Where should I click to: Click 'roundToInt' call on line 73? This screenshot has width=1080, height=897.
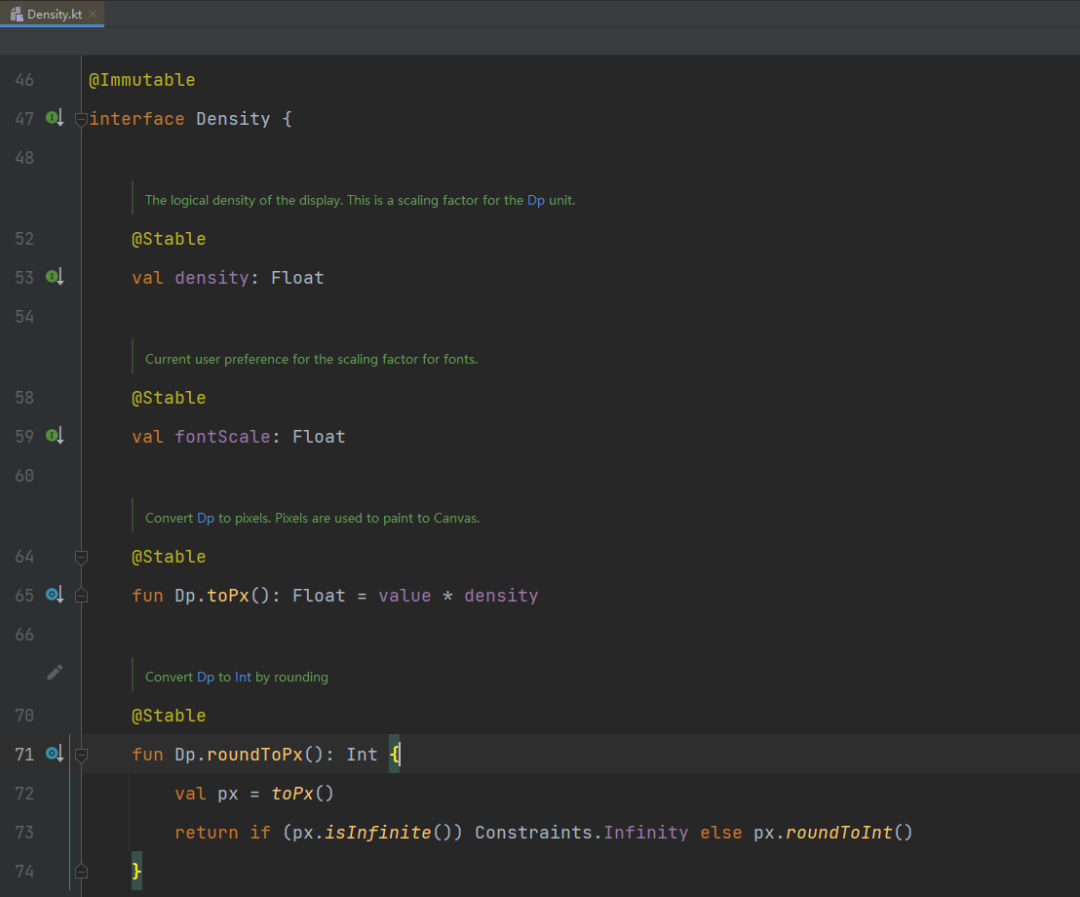(838, 833)
